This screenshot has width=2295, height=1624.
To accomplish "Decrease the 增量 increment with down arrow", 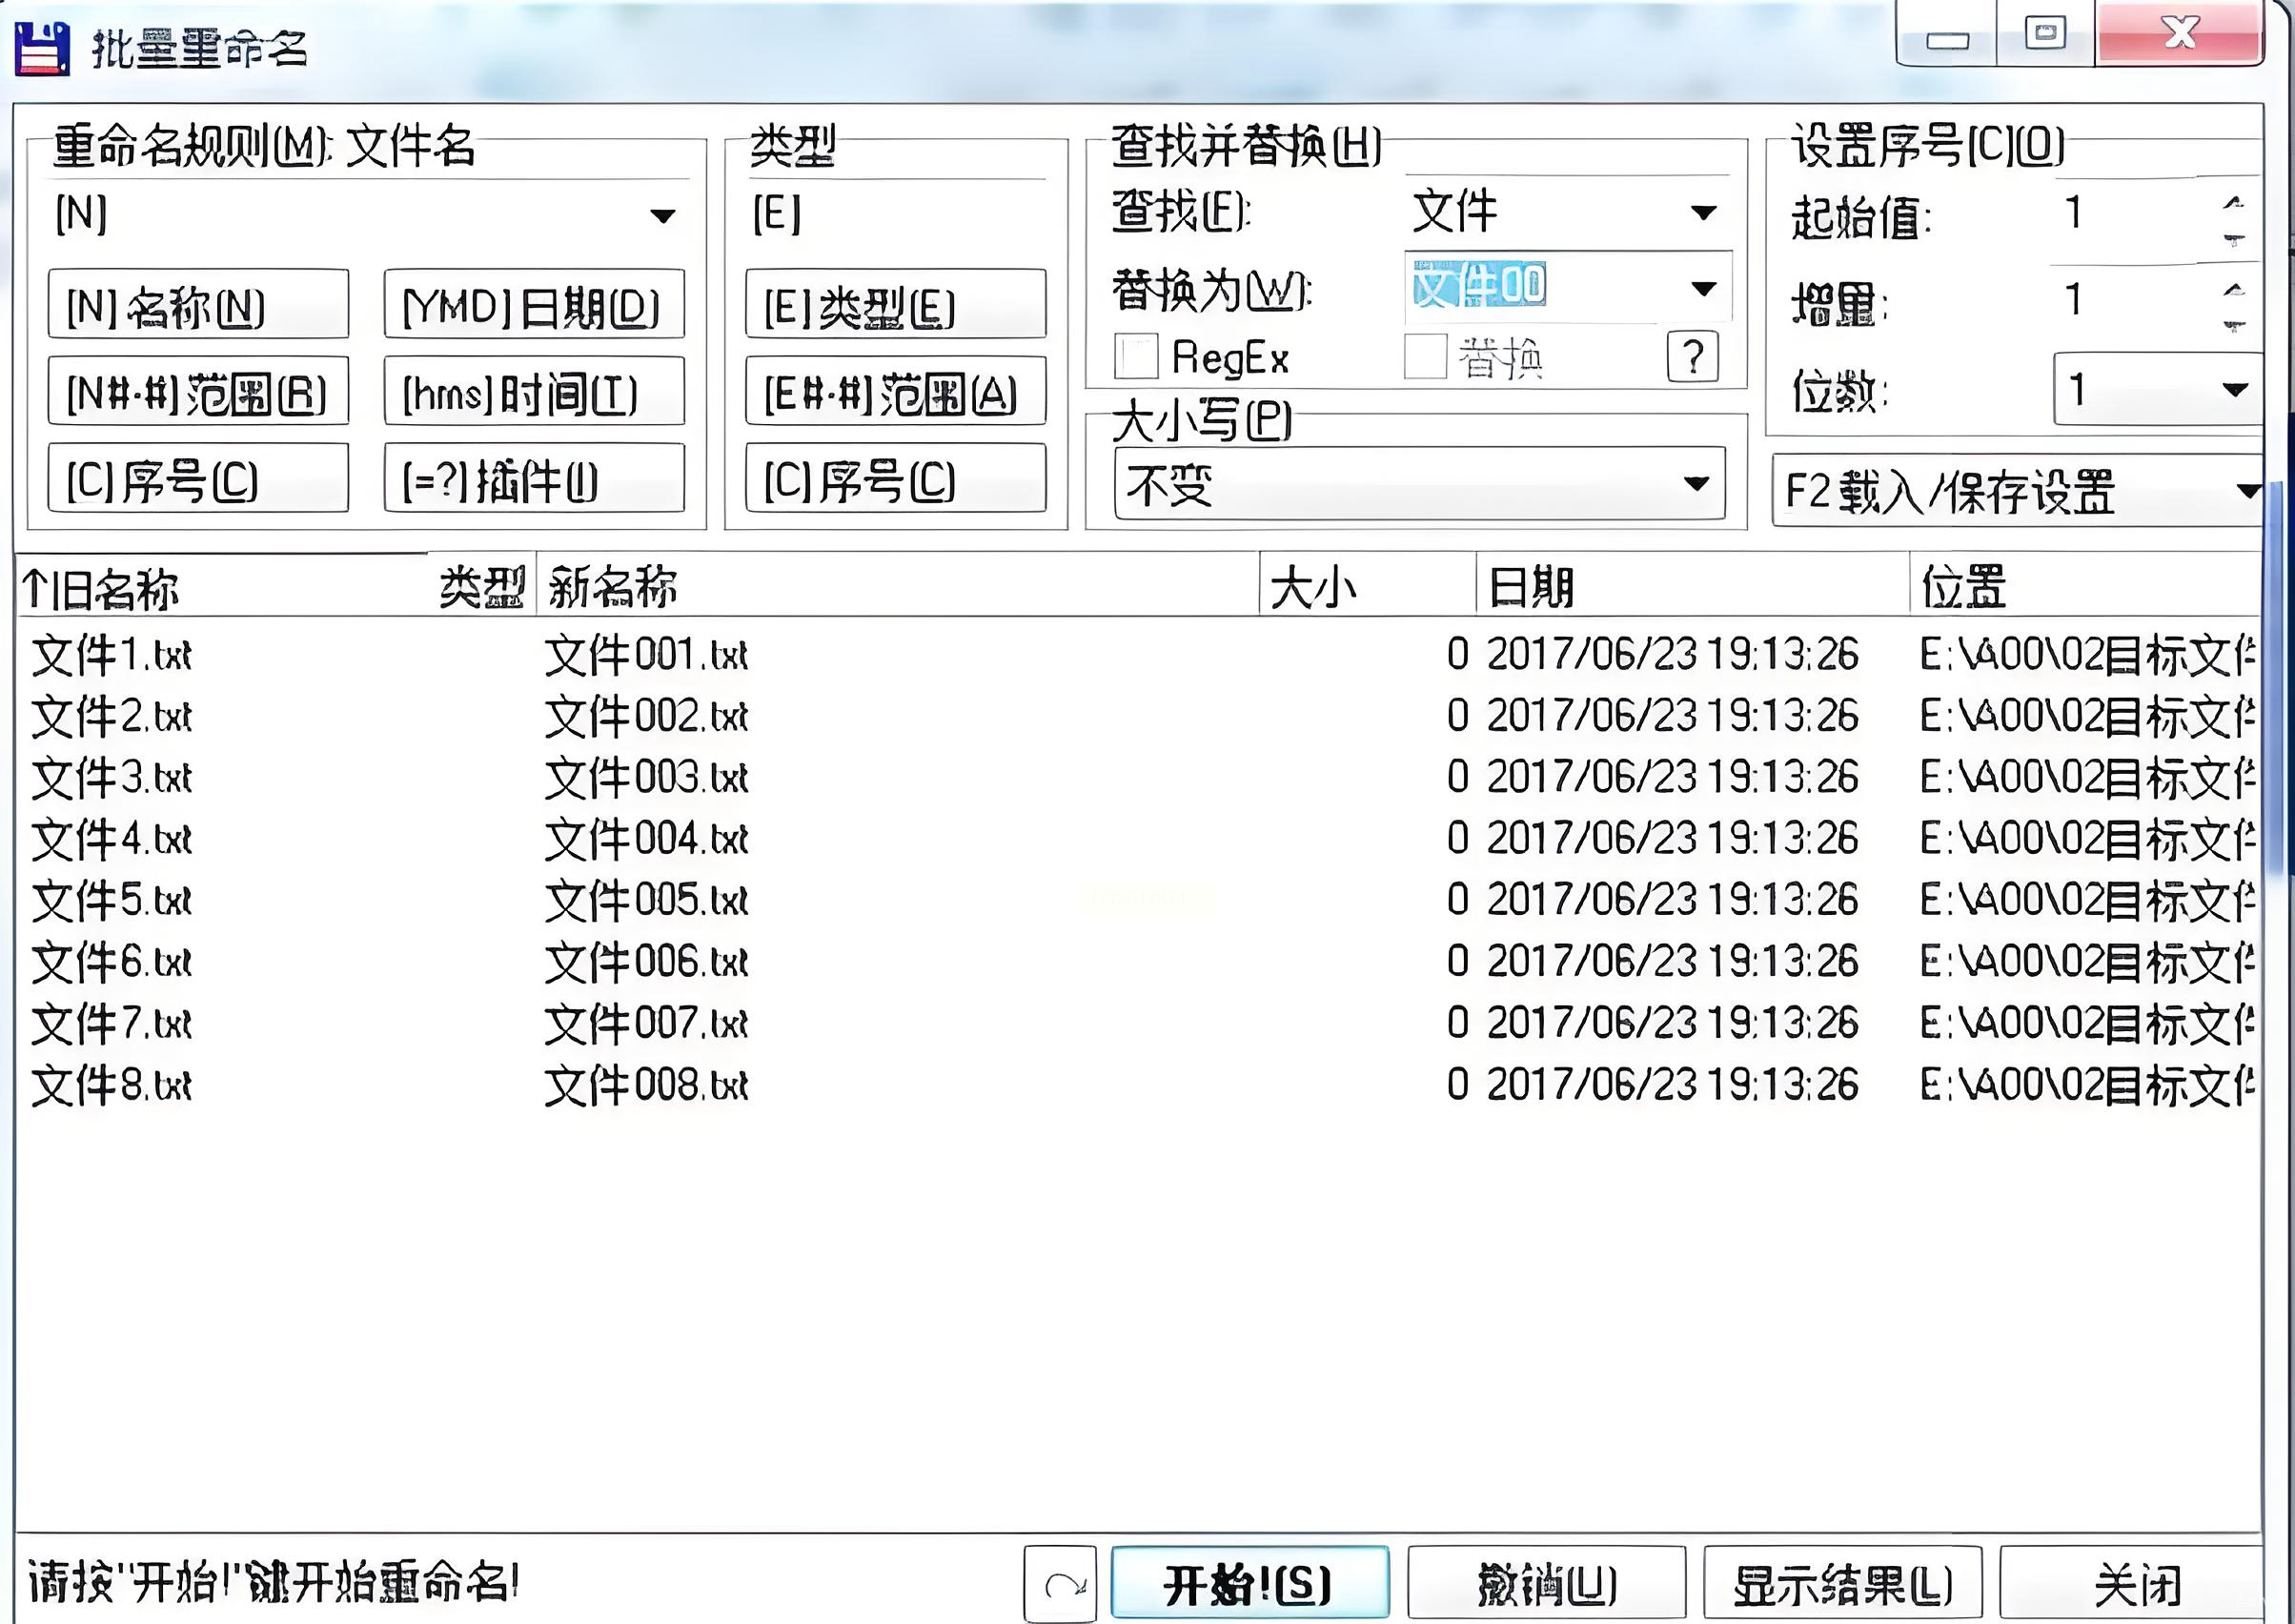I will click(x=2233, y=325).
